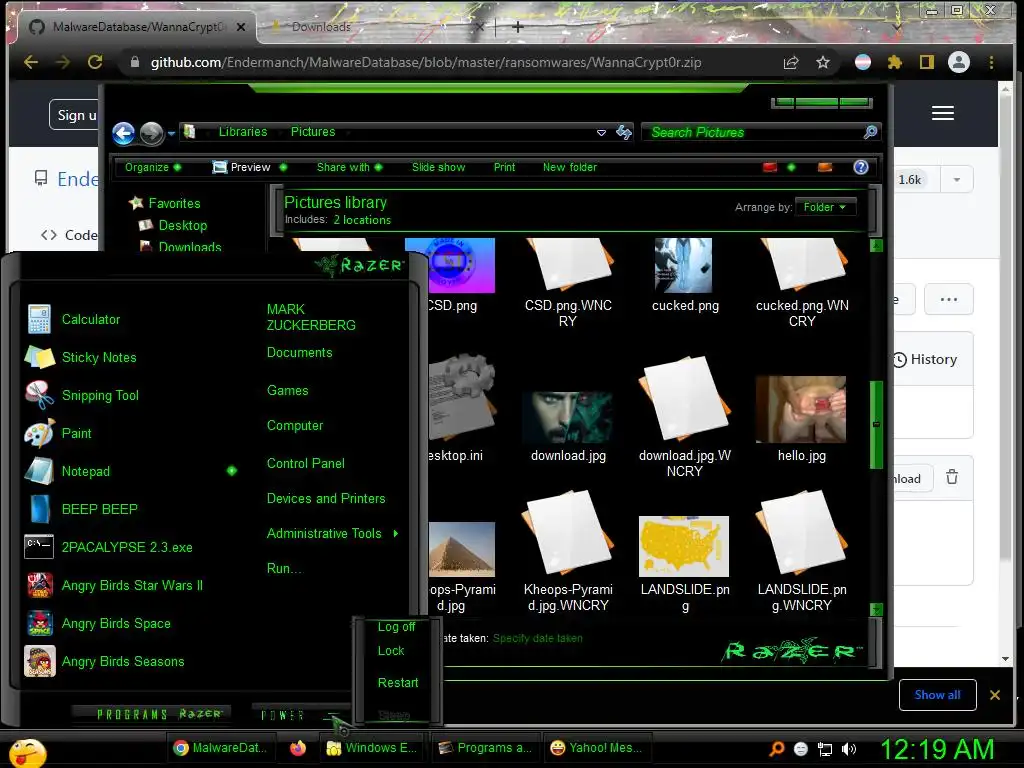Open Control Panel from start menu
This screenshot has height=768, width=1024.
pyautogui.click(x=306, y=463)
